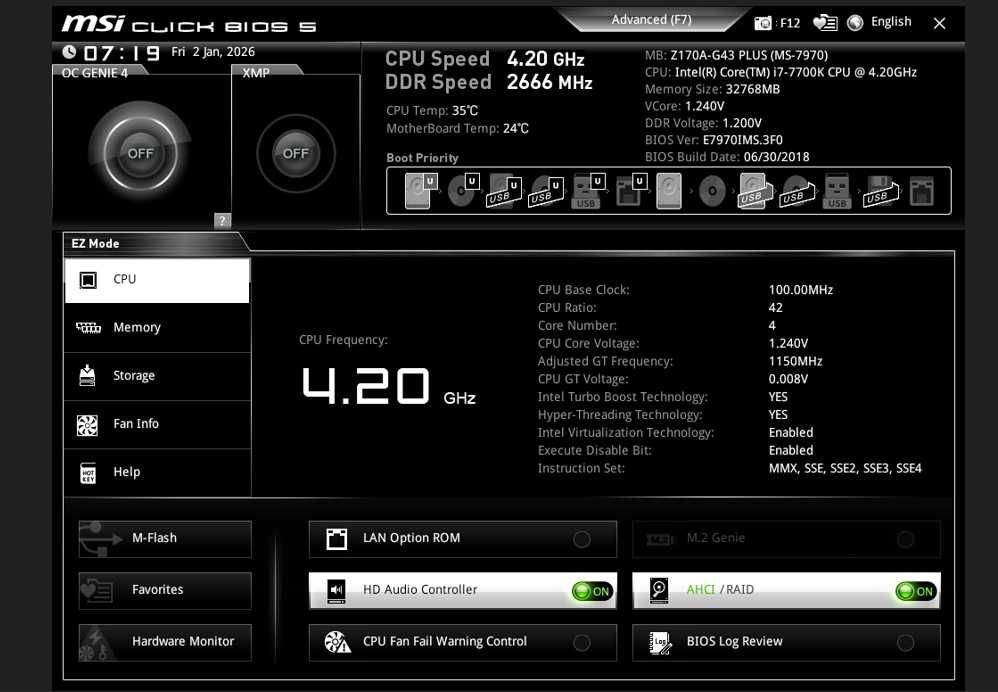Click CPU Ratio value 42
Screen dimensions: 998x692
point(775,307)
